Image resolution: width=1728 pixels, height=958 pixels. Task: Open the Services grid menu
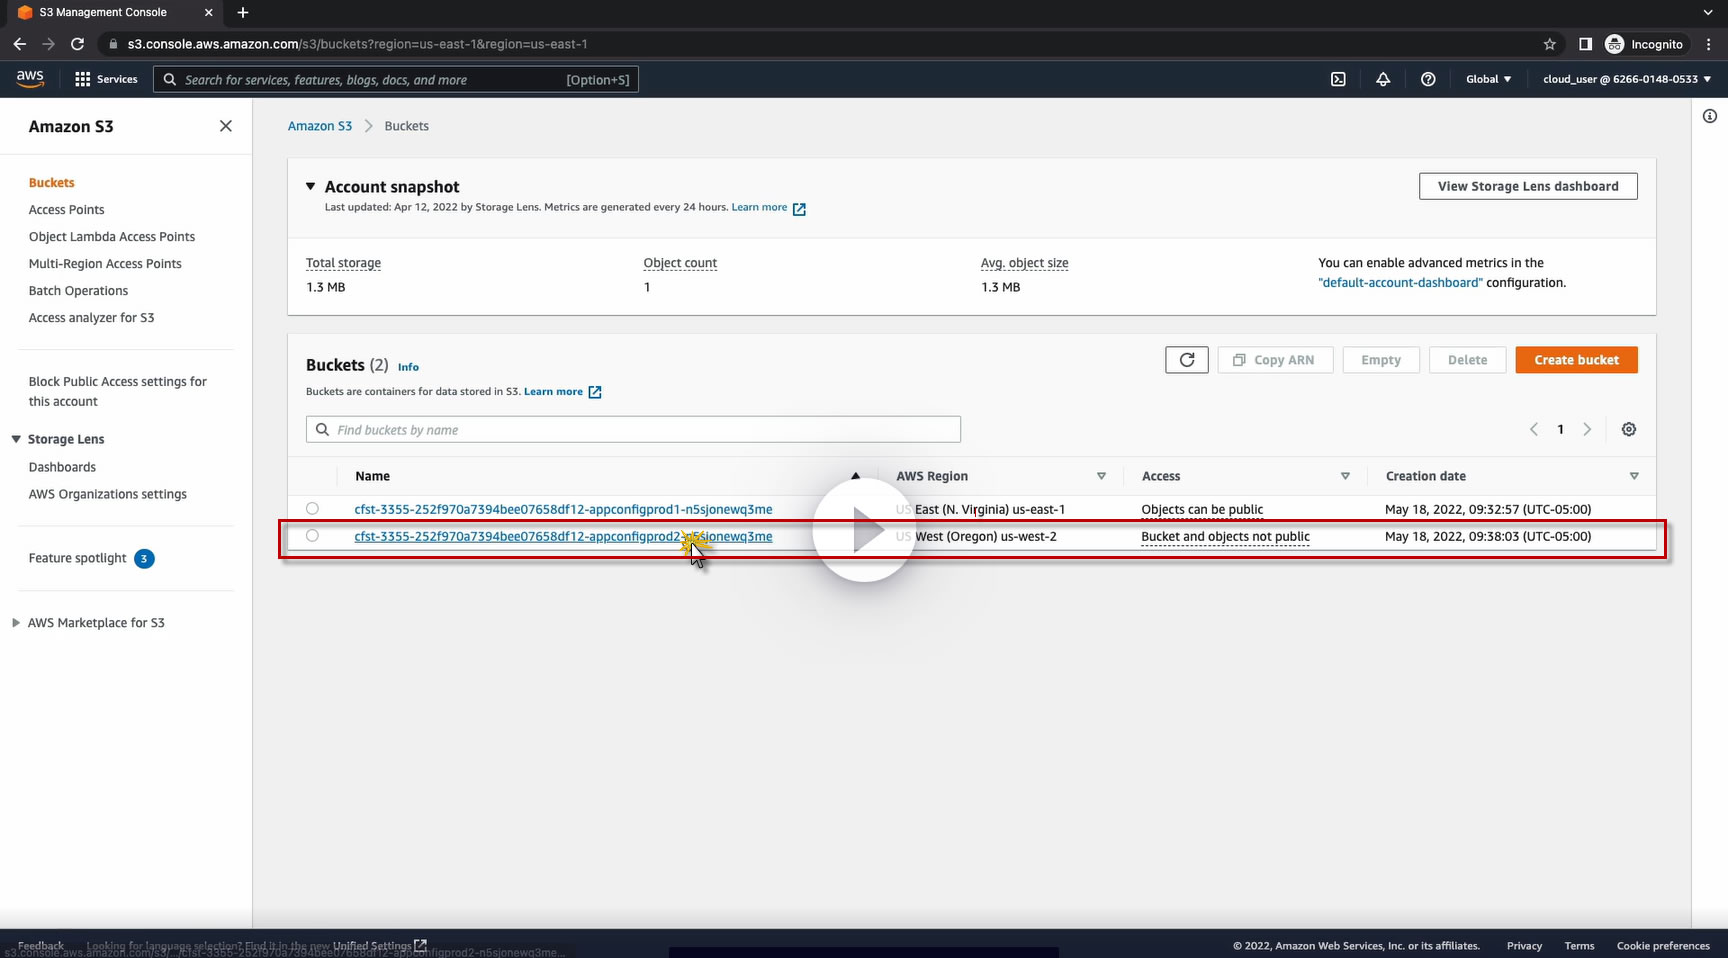point(106,79)
